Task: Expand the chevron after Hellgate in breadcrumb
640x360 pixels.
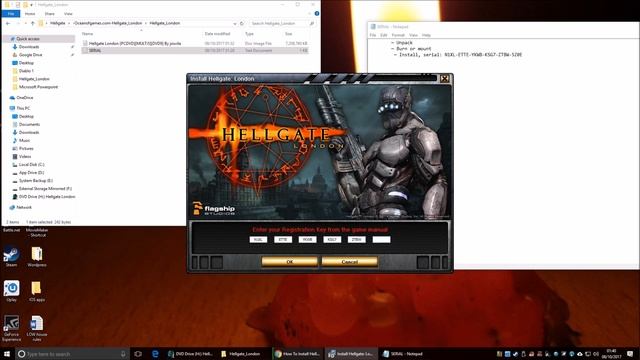Action: (69, 23)
